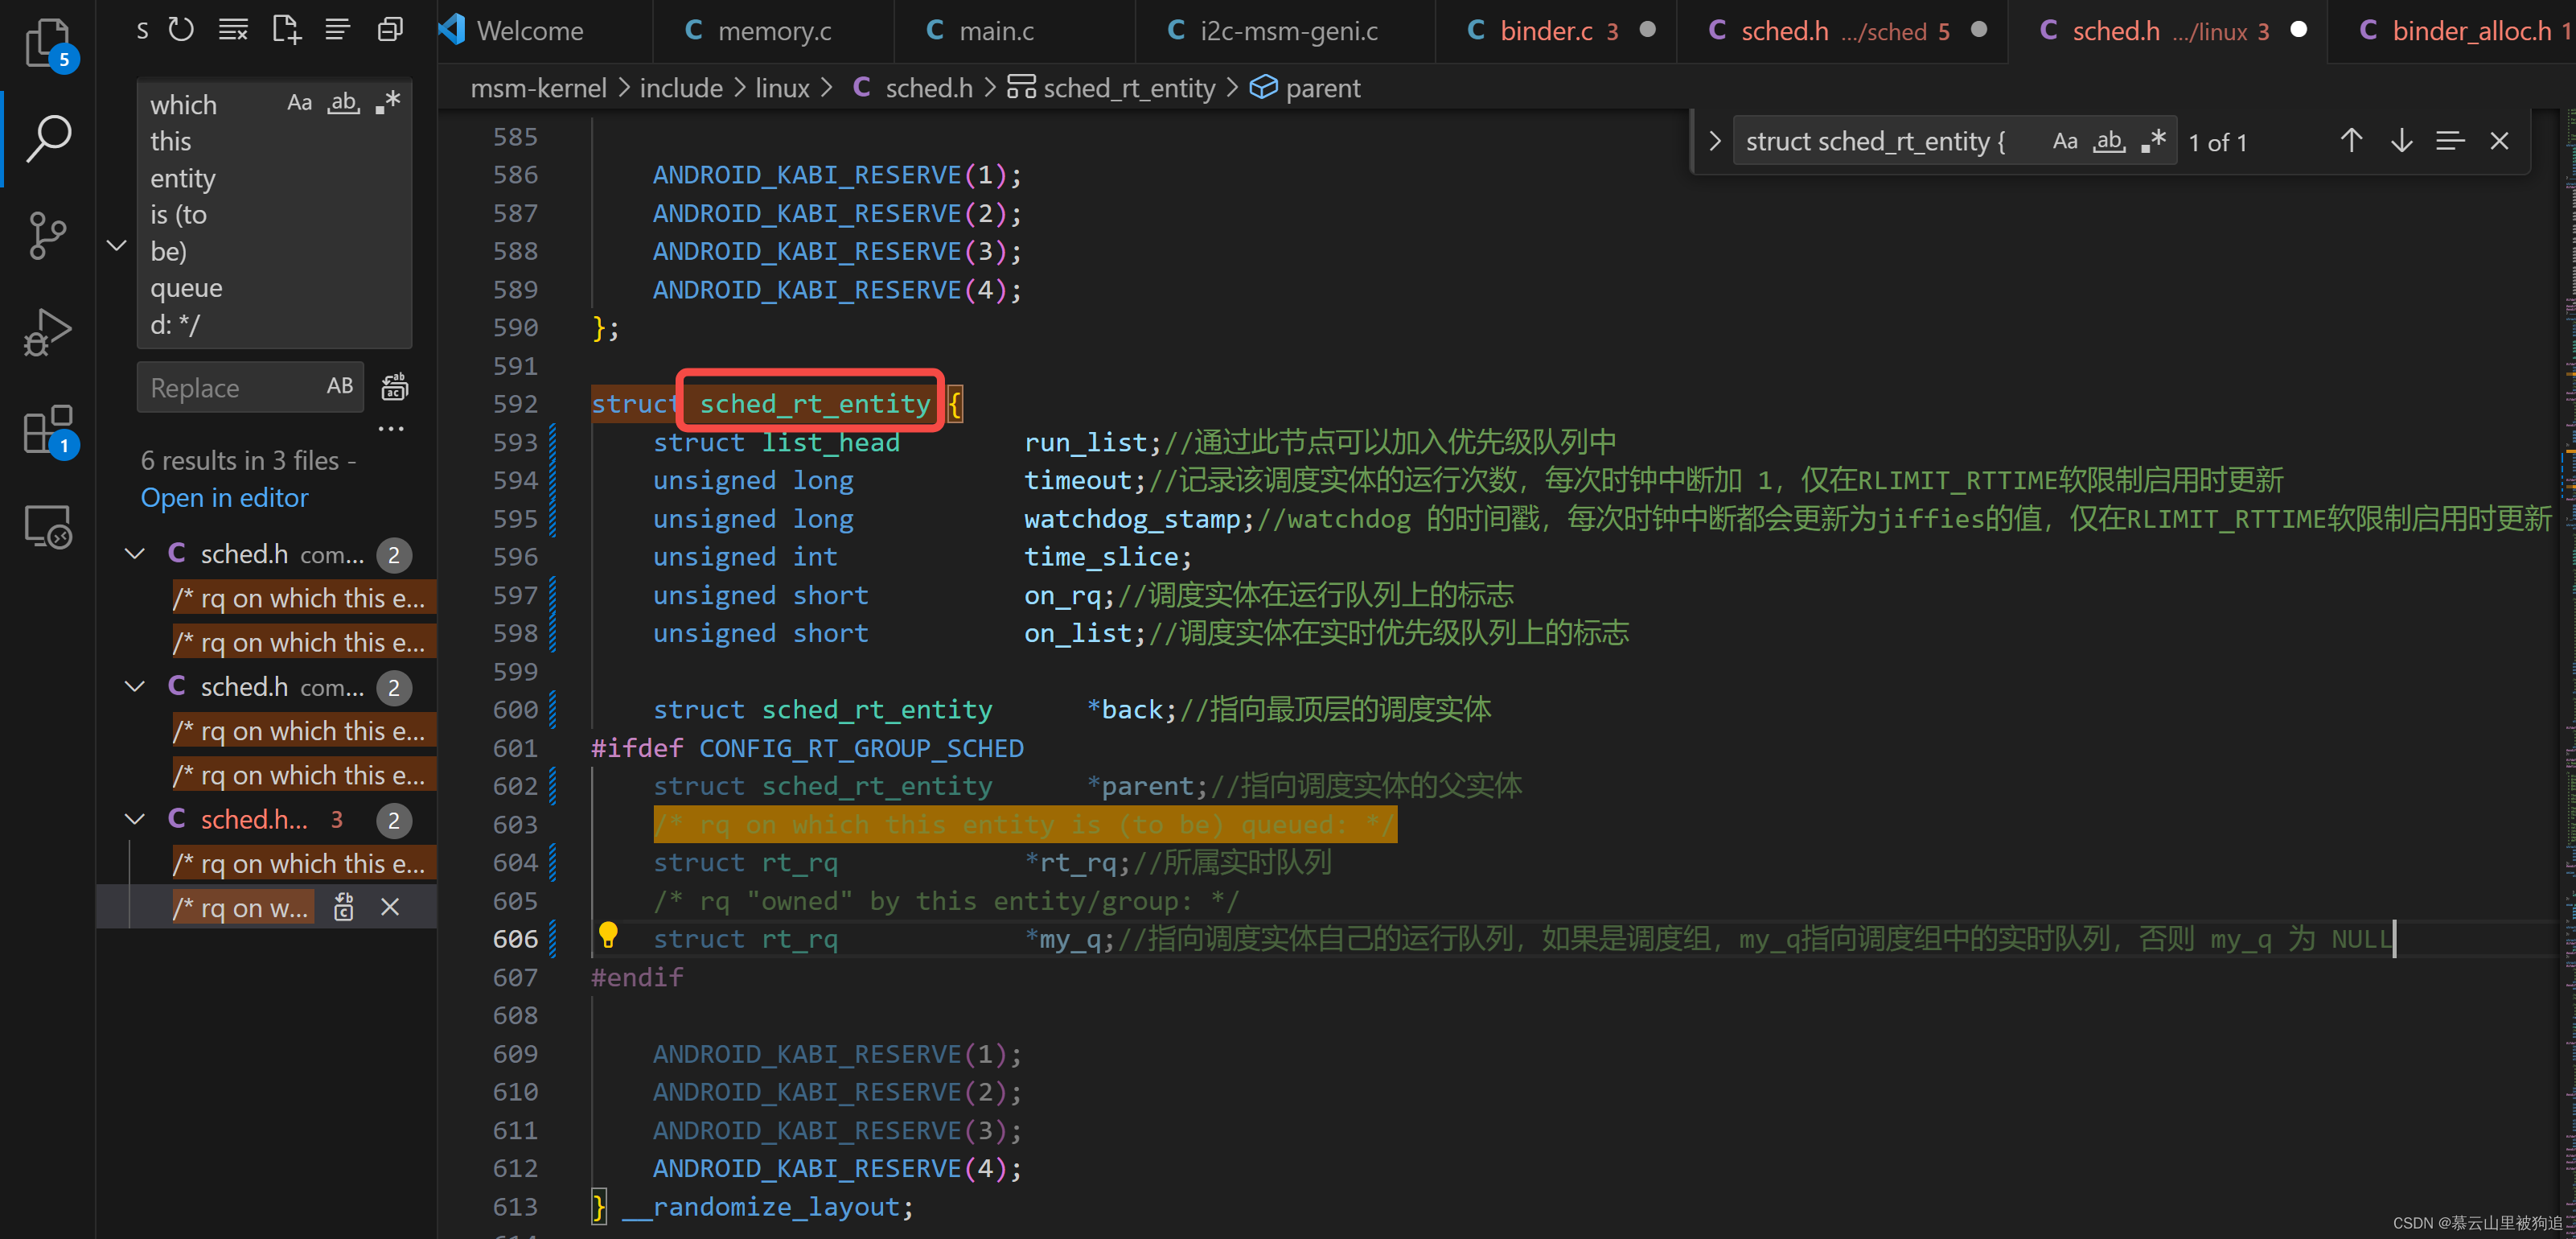The width and height of the screenshot is (2576, 1239).
Task: Toggle match case in the search panel
Action: click(299, 101)
